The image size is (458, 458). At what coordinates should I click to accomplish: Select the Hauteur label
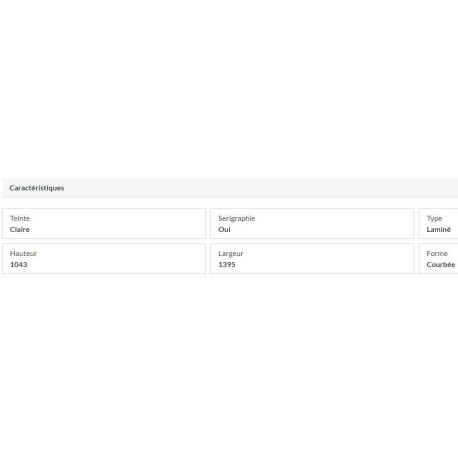23,253
